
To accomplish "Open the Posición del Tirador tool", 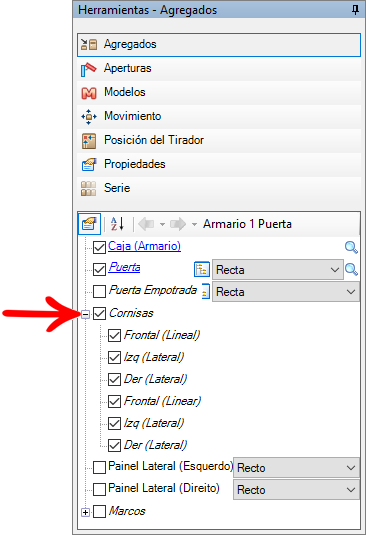I will click(x=219, y=140).
